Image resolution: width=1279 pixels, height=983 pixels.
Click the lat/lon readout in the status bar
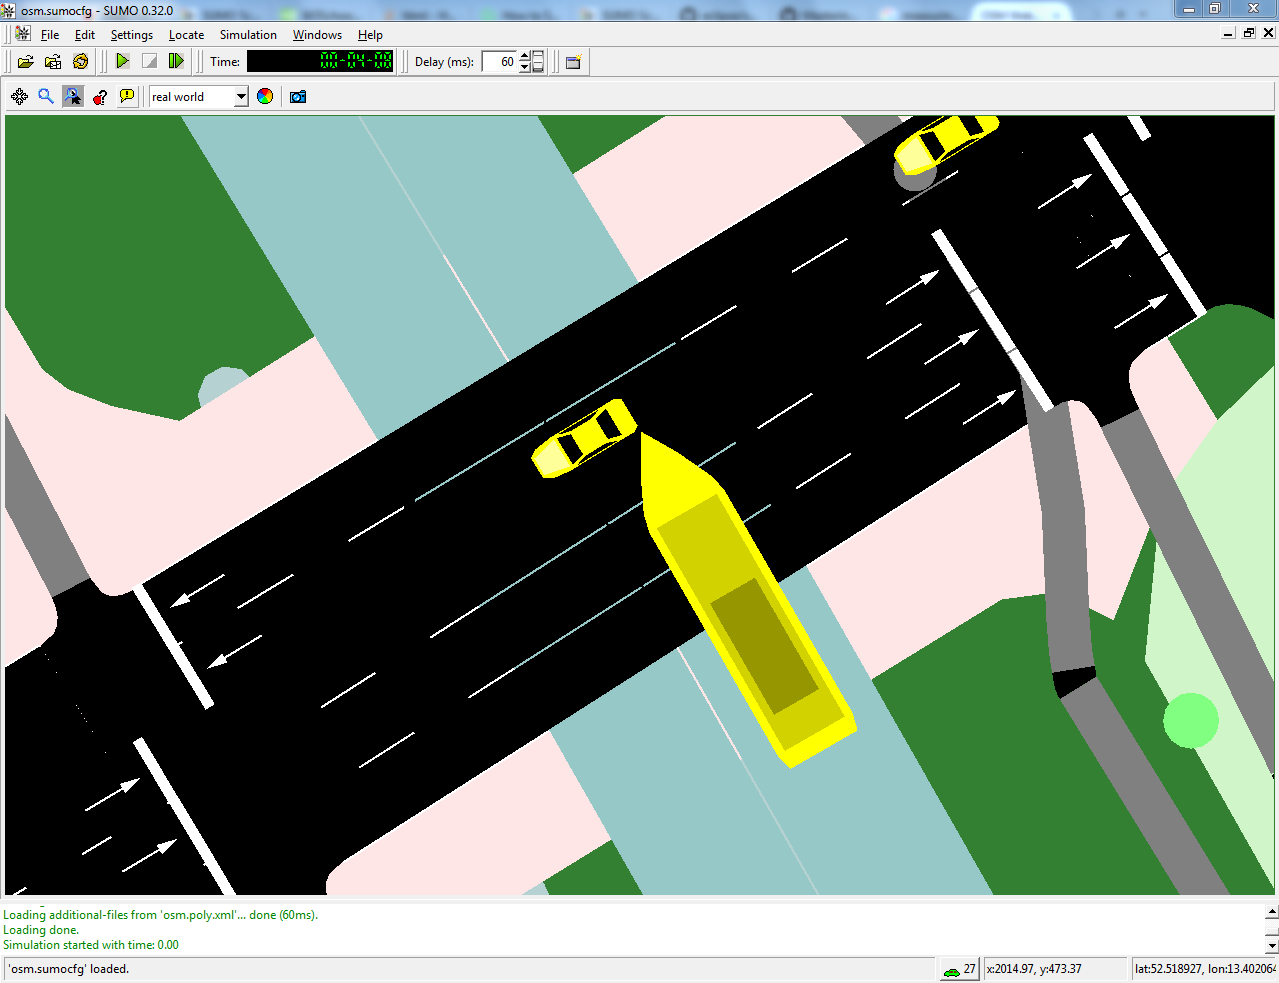coord(1205,969)
